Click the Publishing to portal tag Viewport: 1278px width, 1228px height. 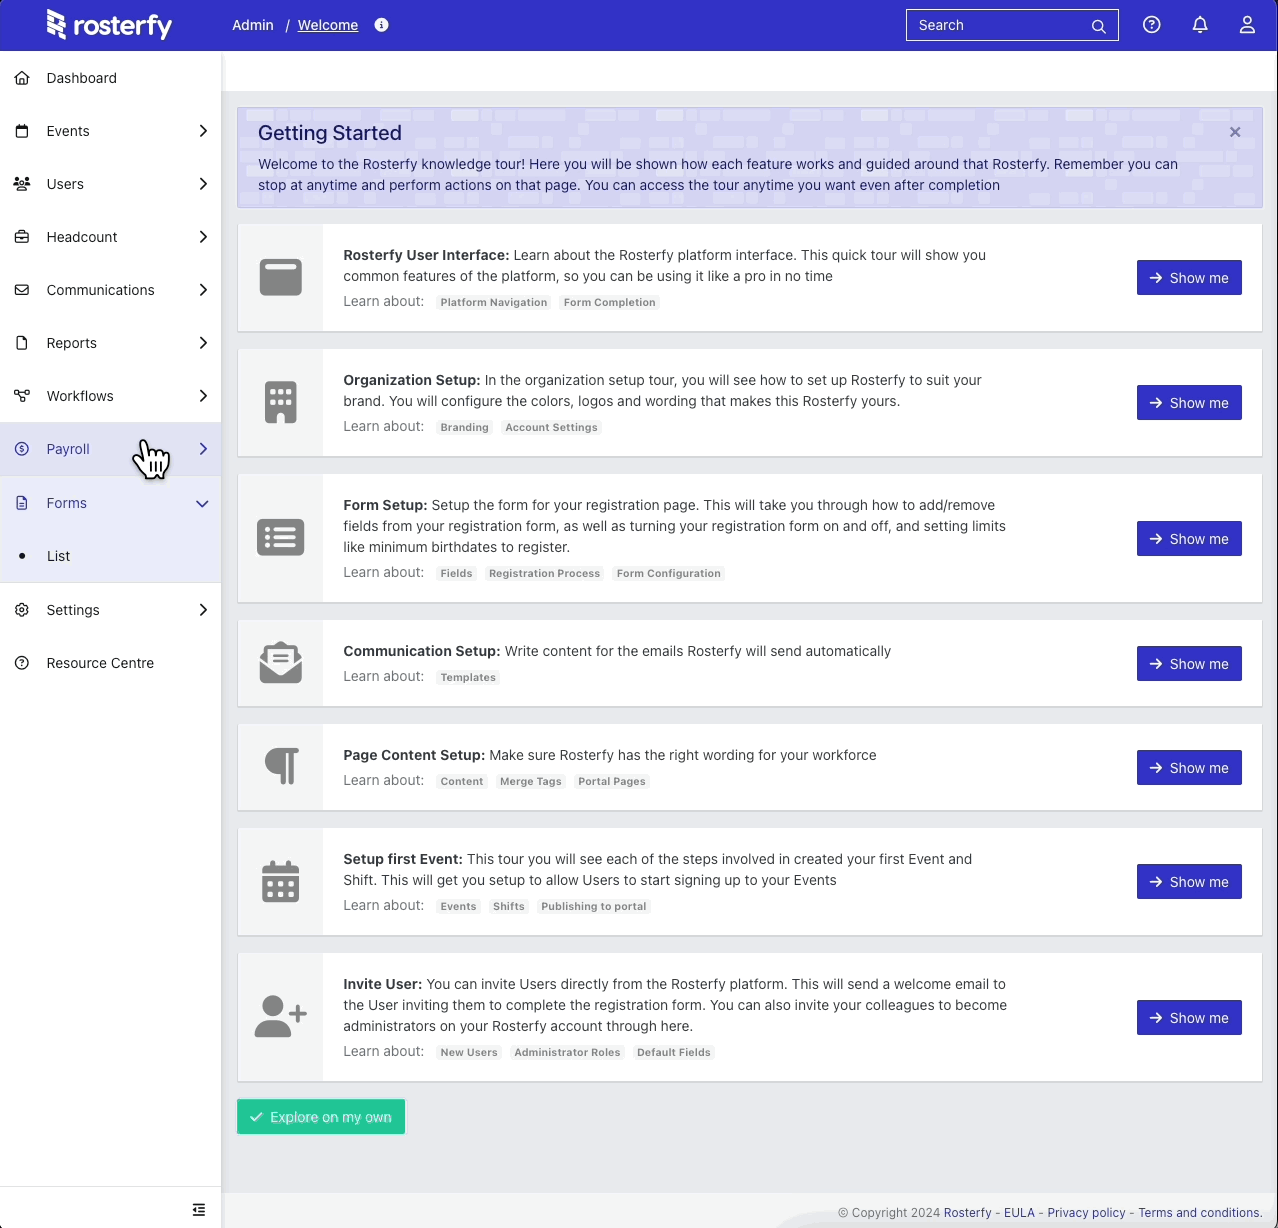pos(594,906)
